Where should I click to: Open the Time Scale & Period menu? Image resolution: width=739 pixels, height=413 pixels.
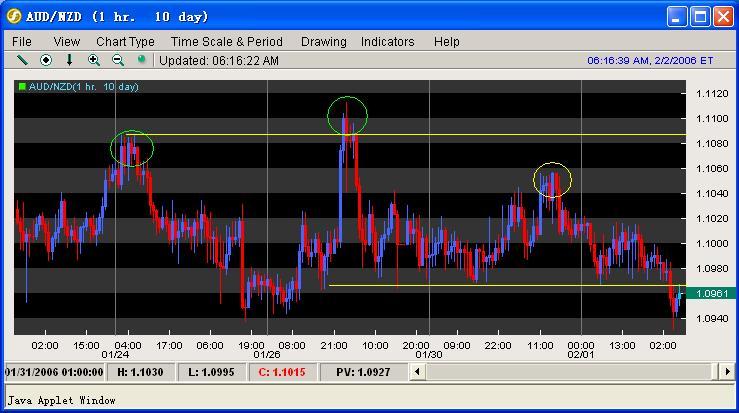[227, 41]
